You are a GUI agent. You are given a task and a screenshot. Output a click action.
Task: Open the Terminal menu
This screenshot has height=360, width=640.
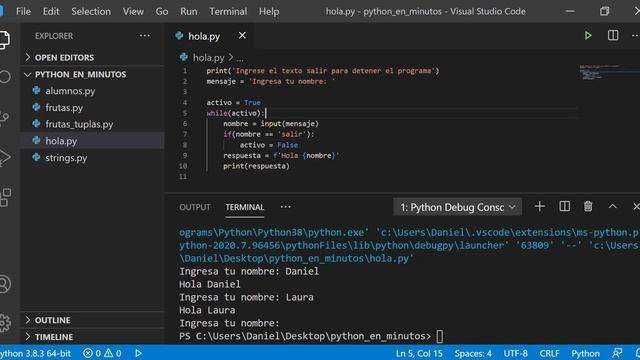pos(228,11)
